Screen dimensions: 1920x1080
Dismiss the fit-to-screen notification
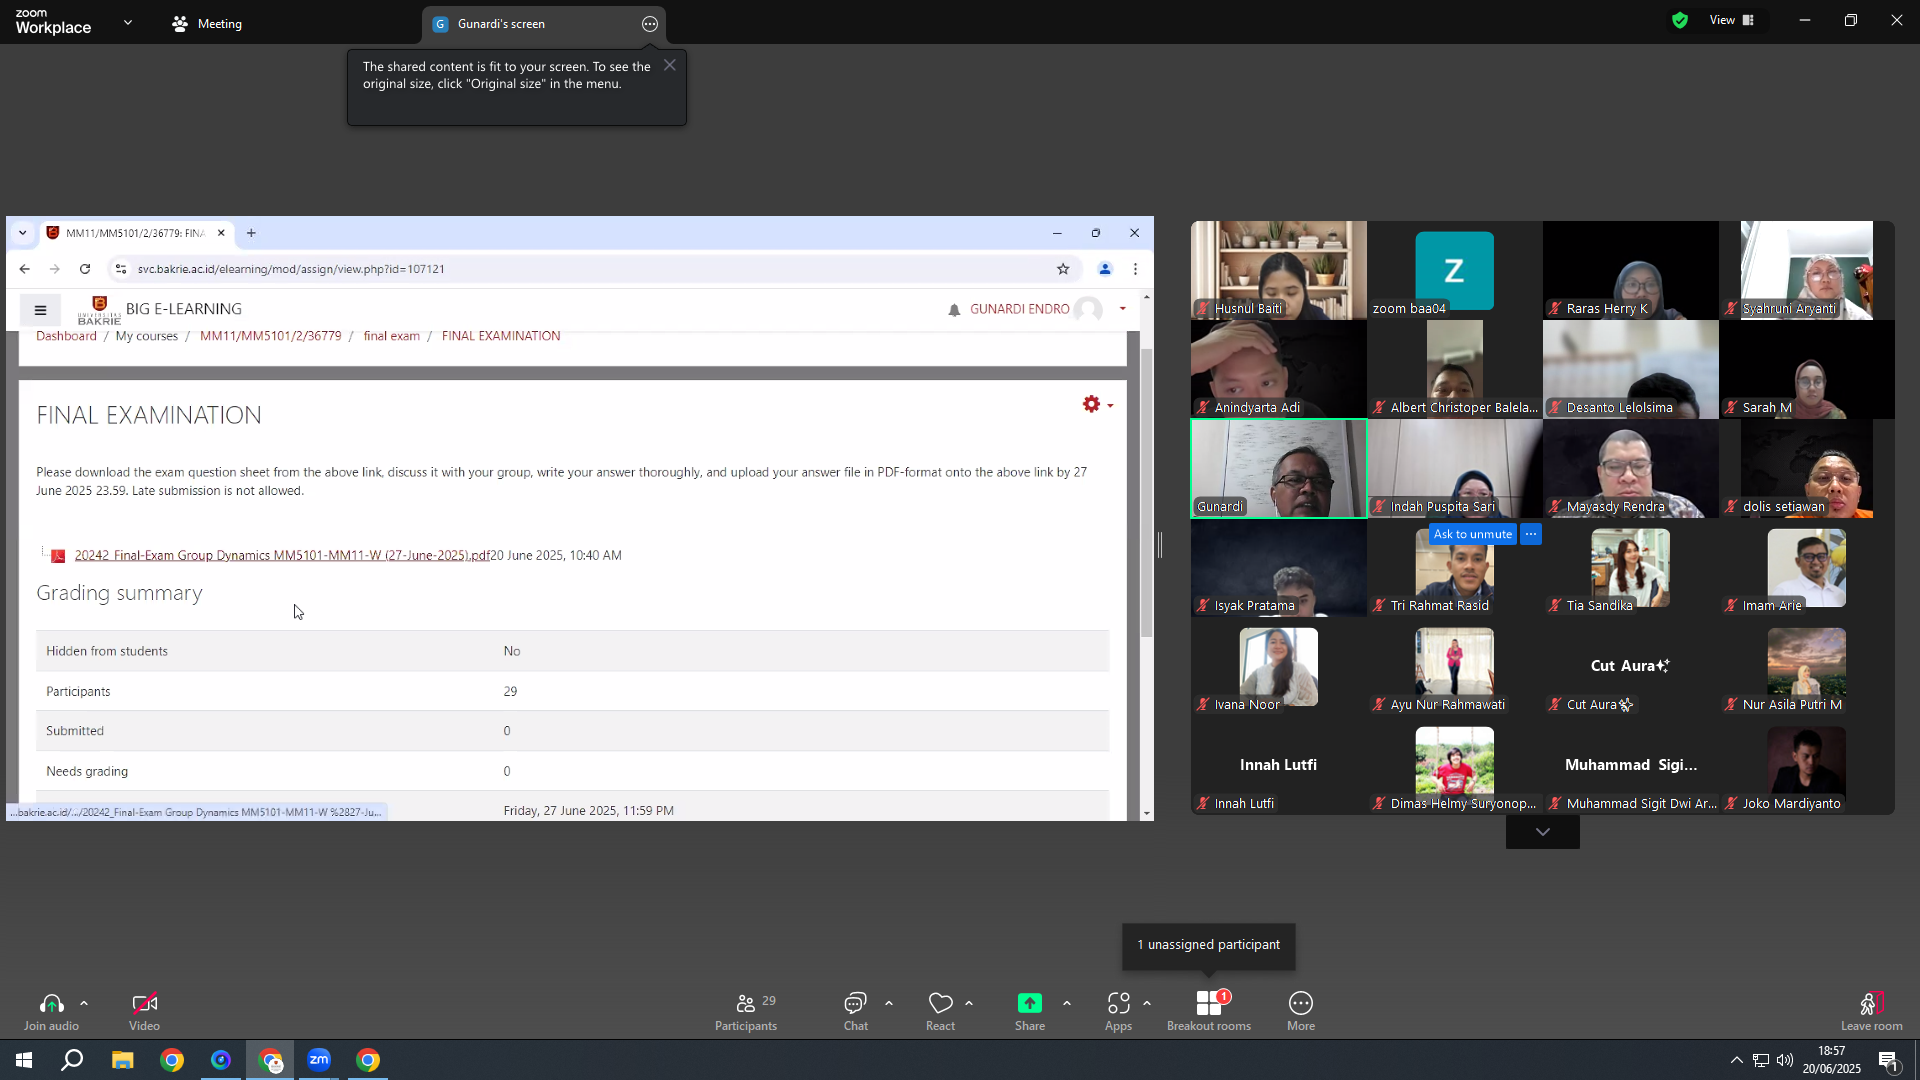pos(670,65)
